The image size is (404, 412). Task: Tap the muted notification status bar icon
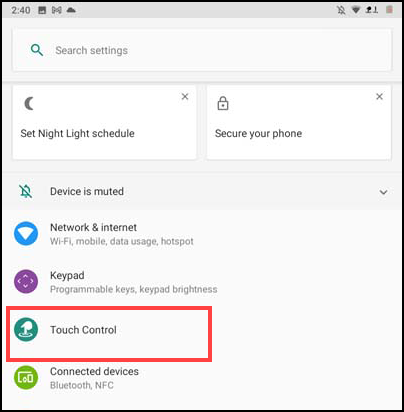click(341, 10)
